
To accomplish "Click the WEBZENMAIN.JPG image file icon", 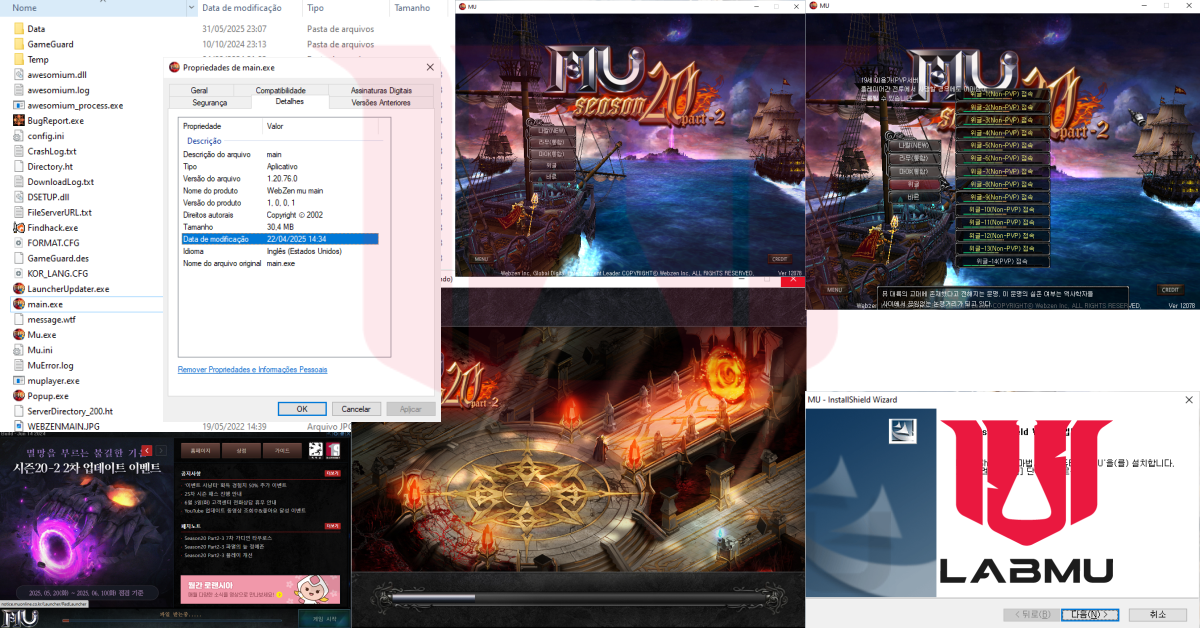I will pyautogui.click(x=19, y=426).
